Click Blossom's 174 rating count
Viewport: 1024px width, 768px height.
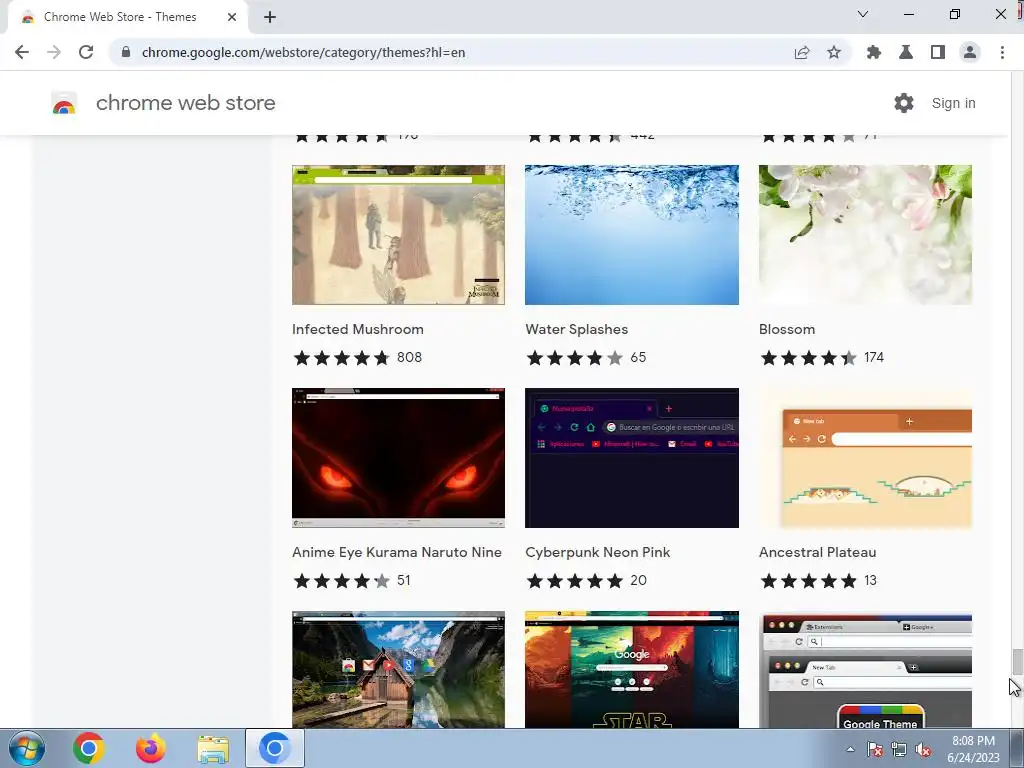(874, 357)
